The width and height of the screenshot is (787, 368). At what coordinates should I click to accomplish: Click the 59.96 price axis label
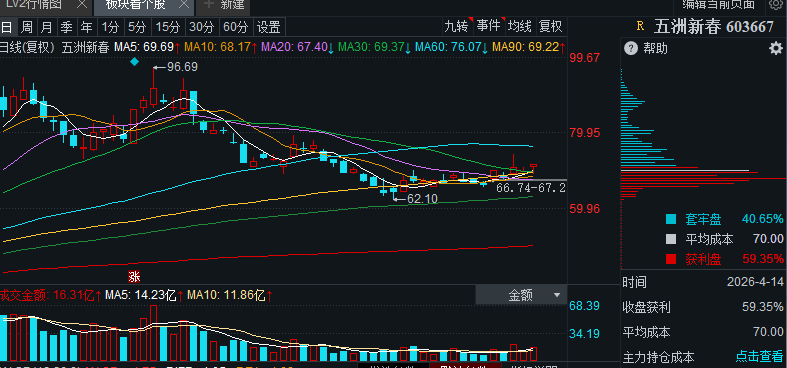pos(585,208)
